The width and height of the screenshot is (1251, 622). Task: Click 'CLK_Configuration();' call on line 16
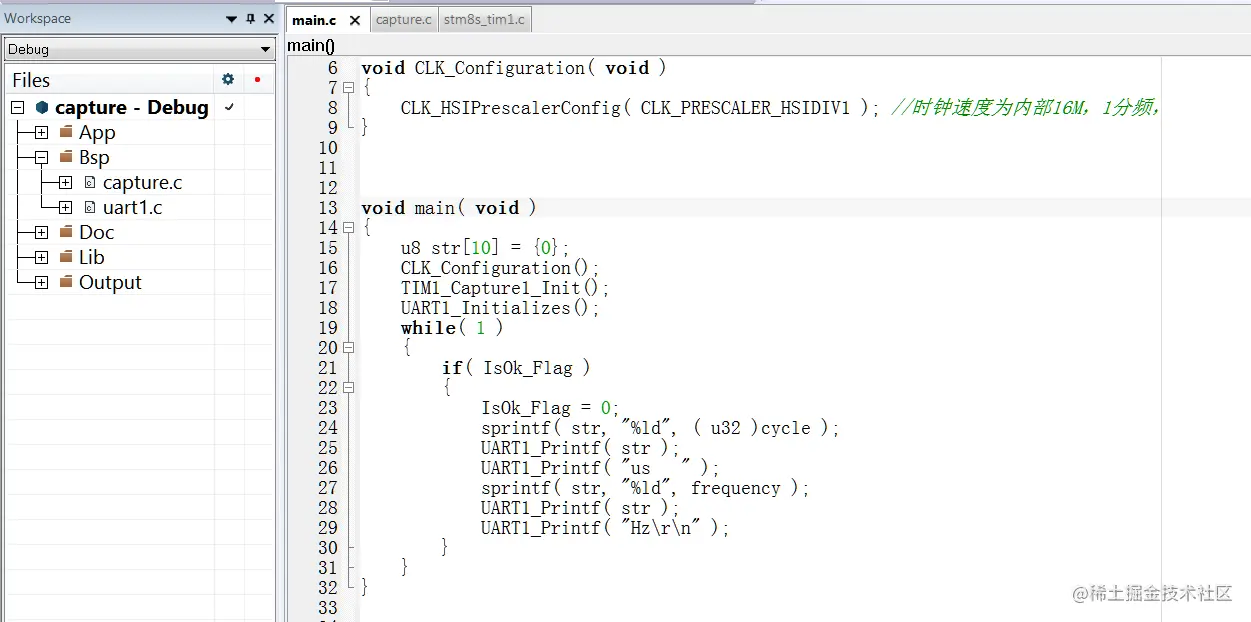coord(500,268)
